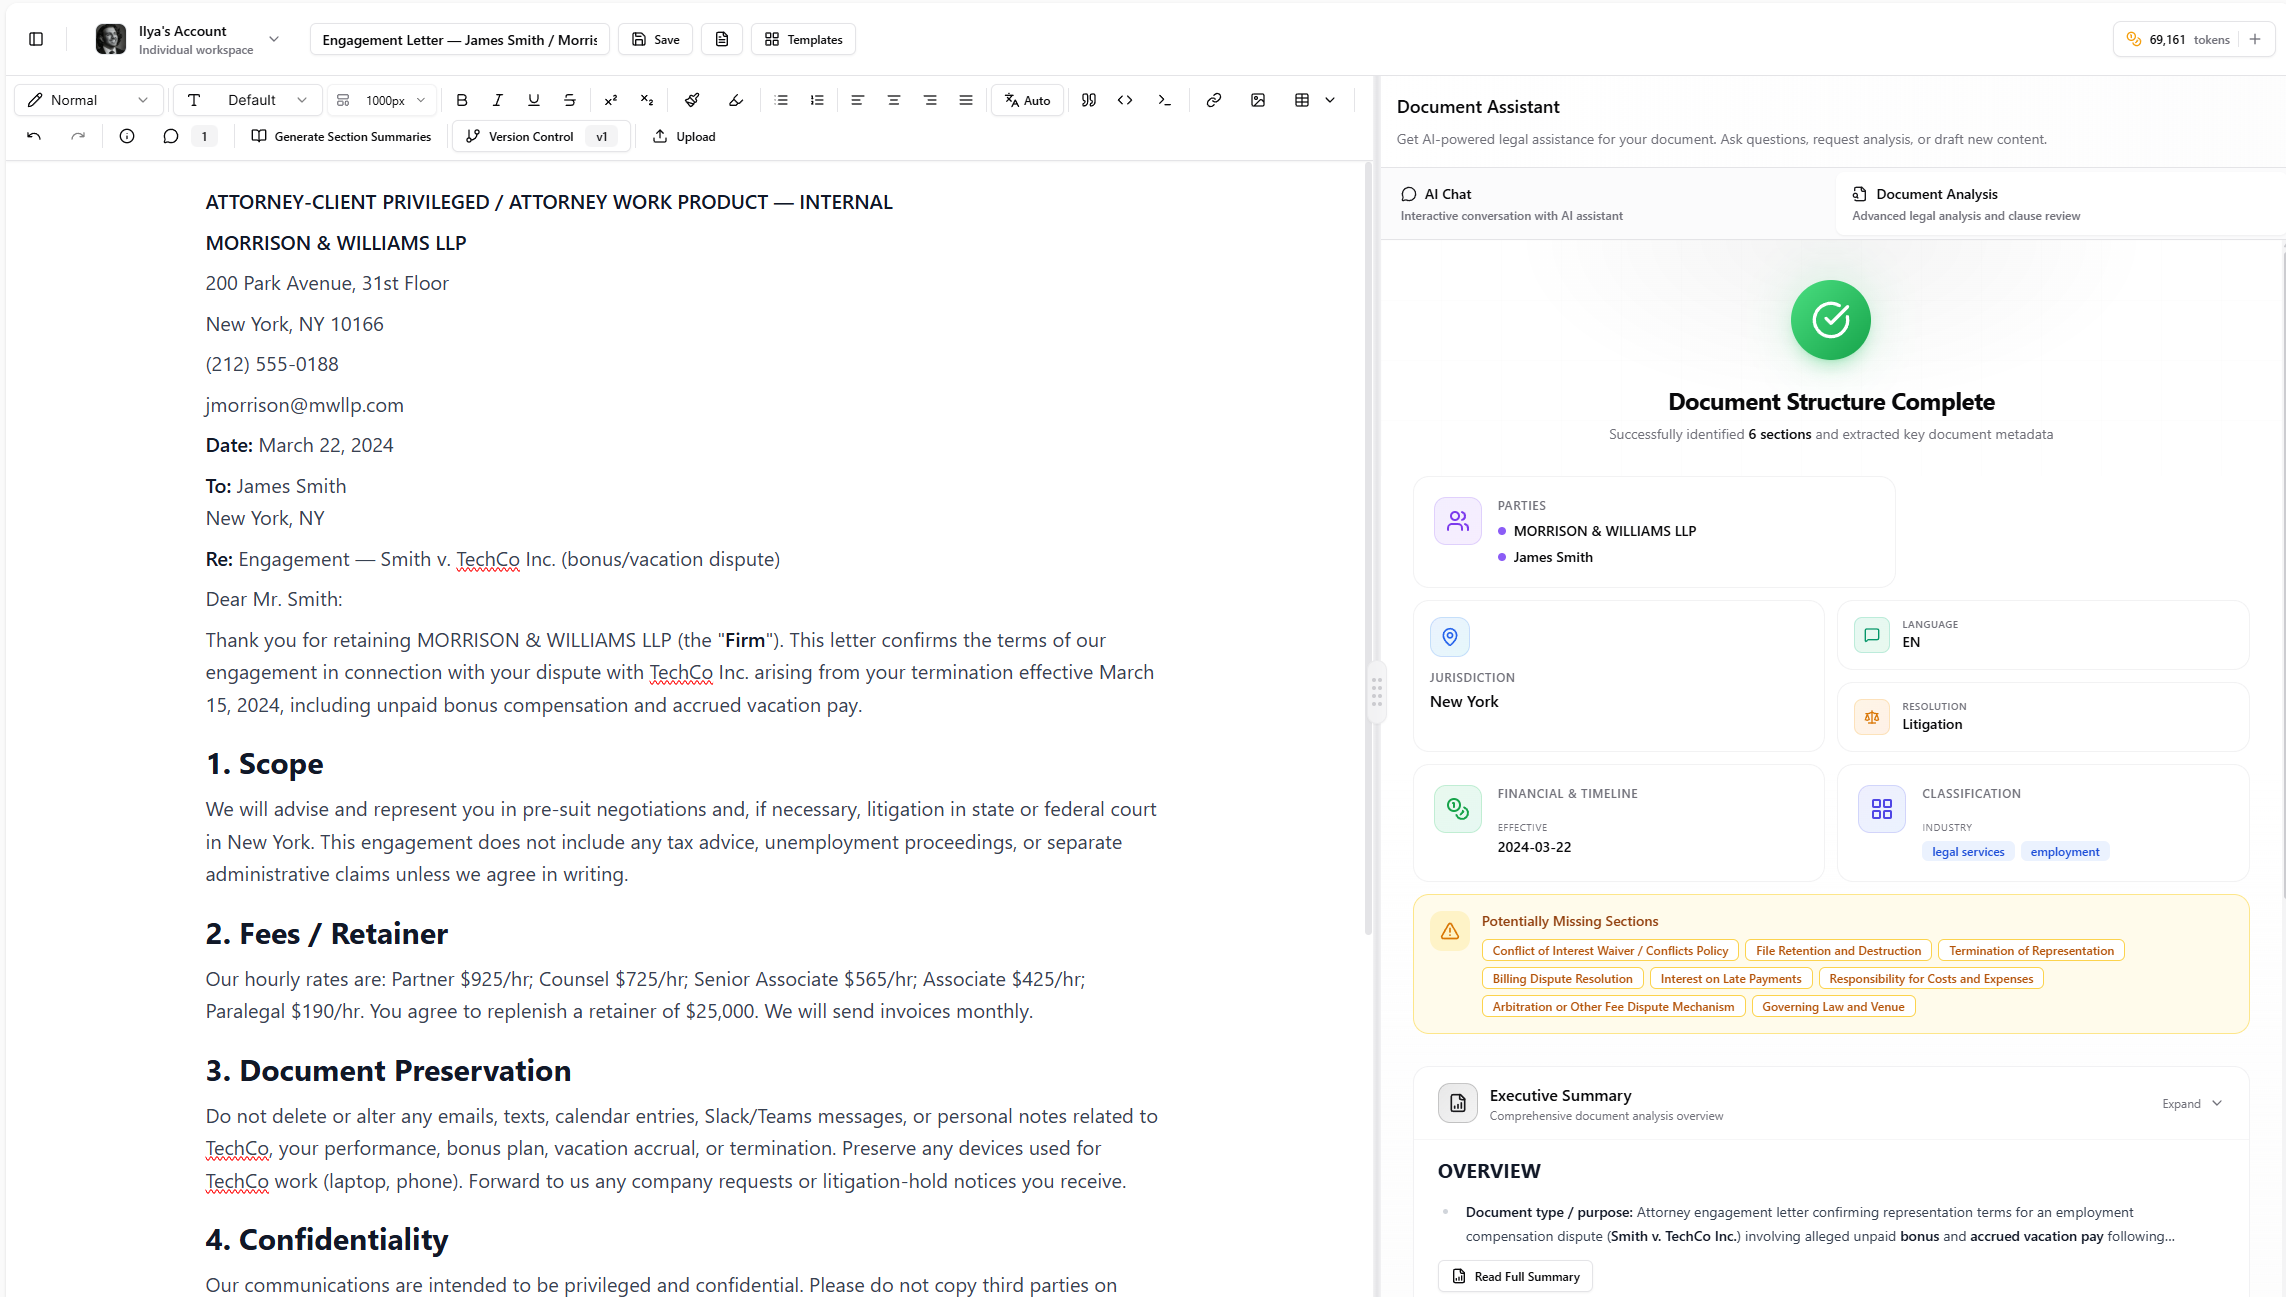Switch to the AI Chat tab
The image size is (2286, 1297).
1511,203
